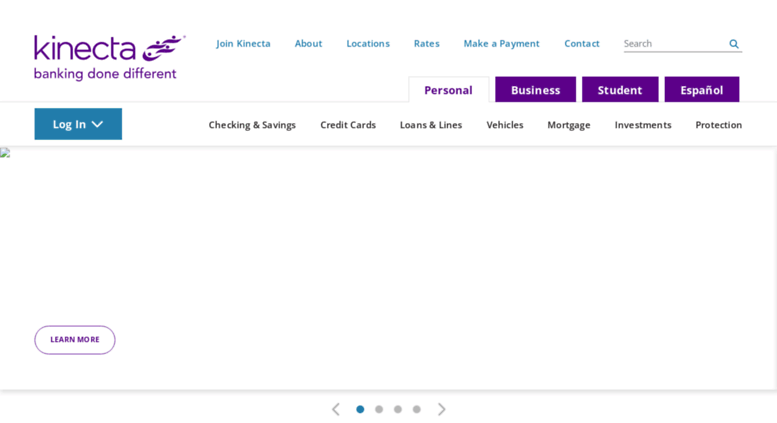Expand the Log In dropdown
Viewport: 777px width, 423px height.
[x=78, y=124]
